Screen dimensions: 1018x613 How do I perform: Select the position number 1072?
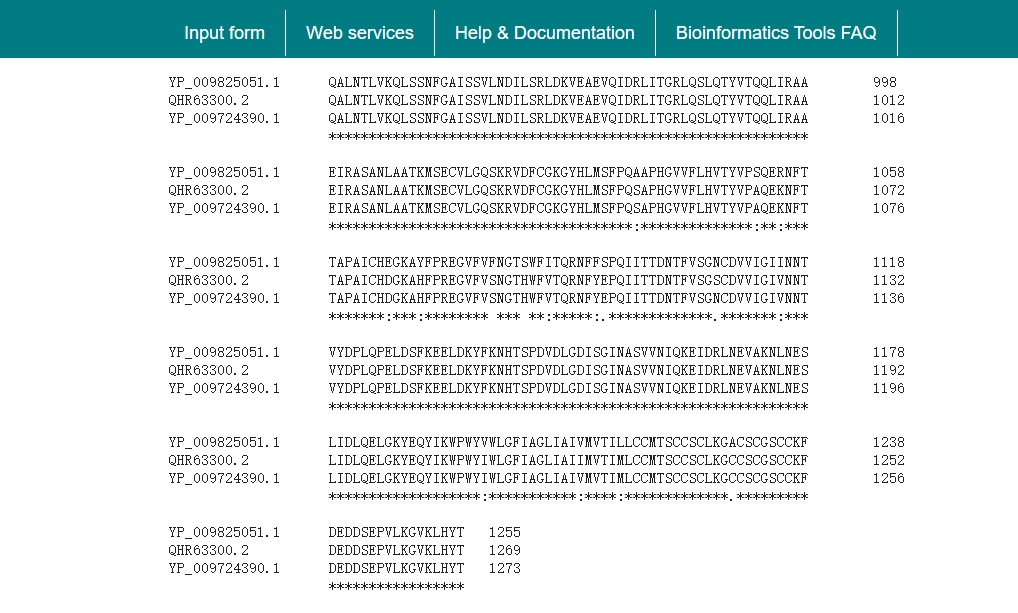pos(888,190)
